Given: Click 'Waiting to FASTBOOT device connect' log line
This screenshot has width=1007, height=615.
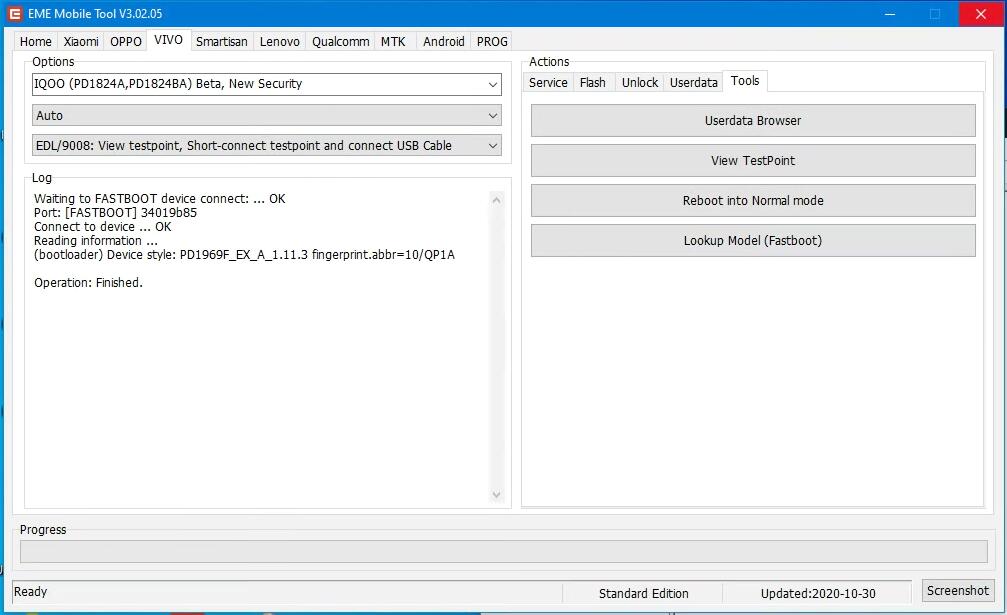Looking at the screenshot, I should (x=160, y=199).
